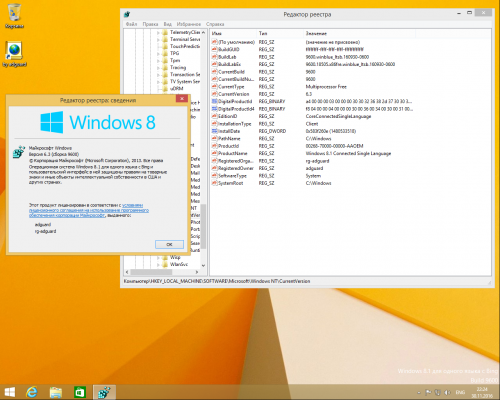Click the WlanSvc folder icon in tree
Screen dimensions: 500x400
[x=165, y=264]
